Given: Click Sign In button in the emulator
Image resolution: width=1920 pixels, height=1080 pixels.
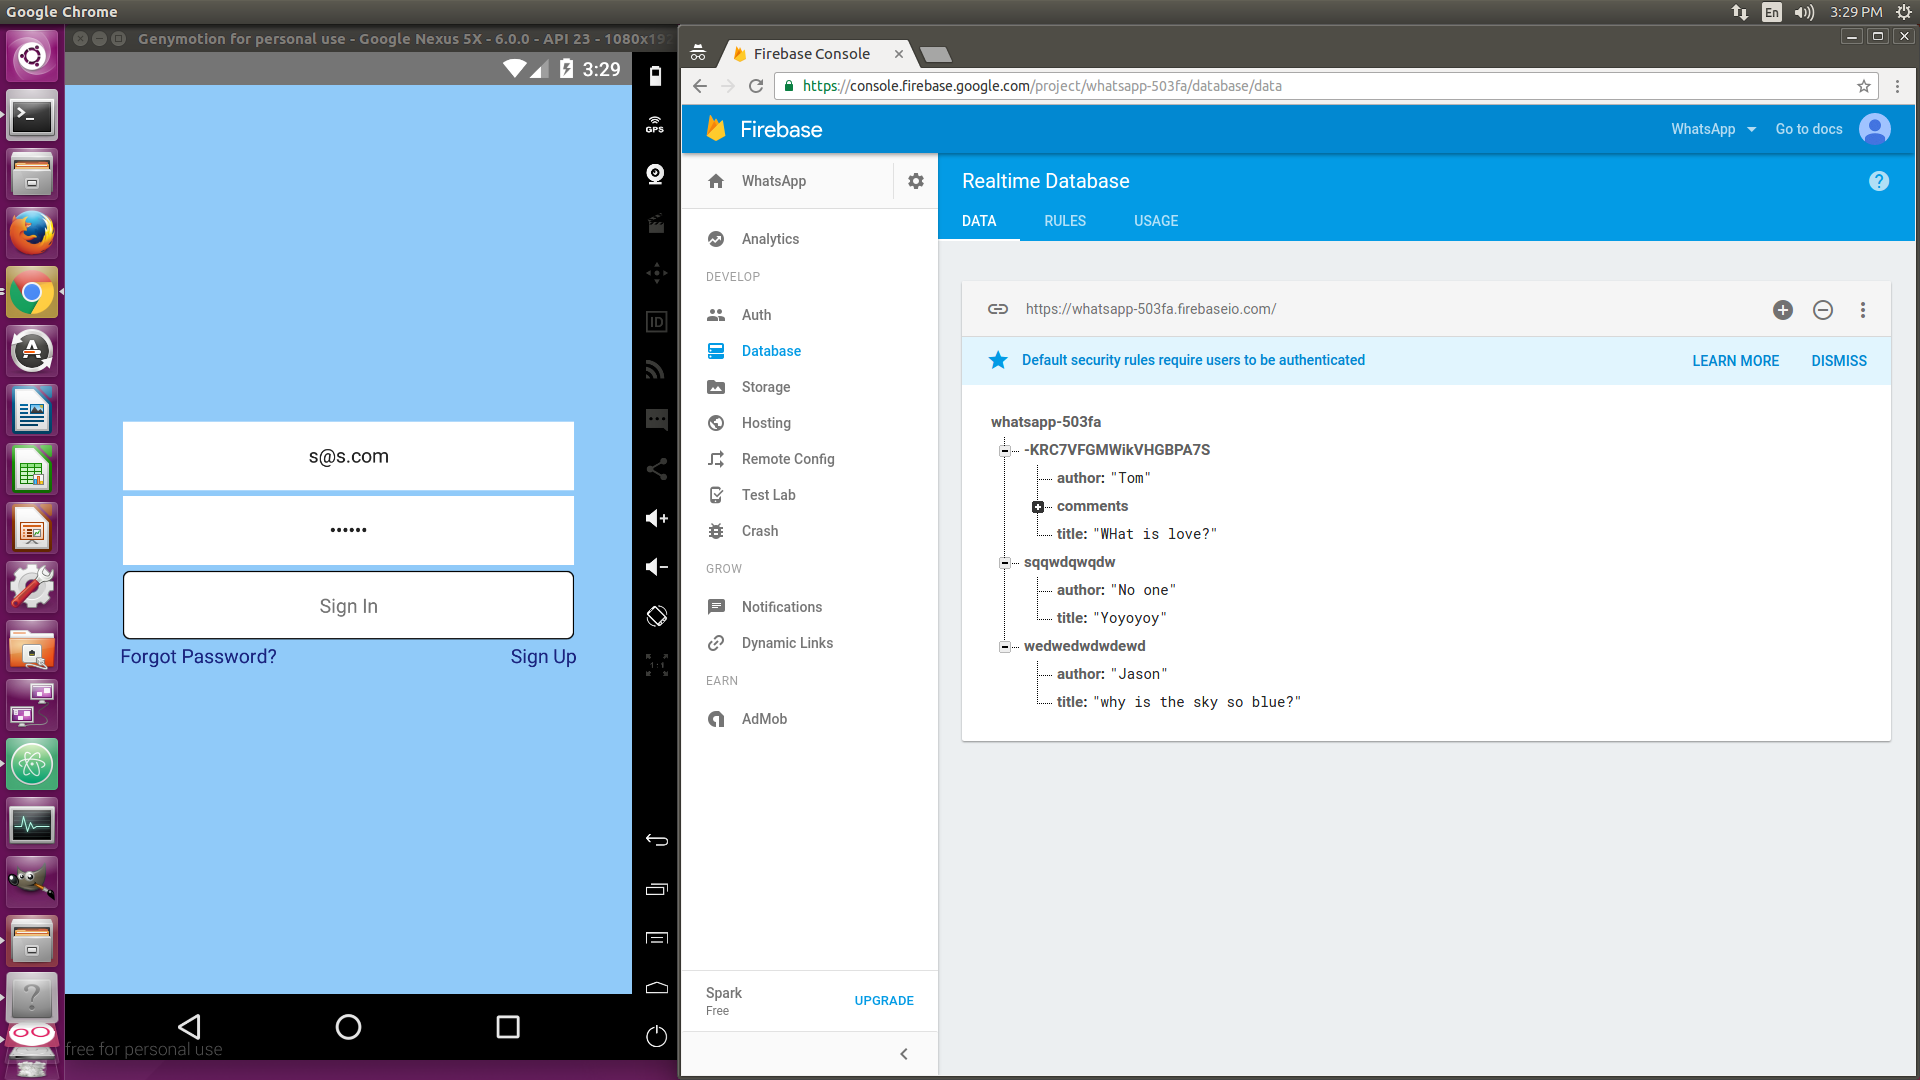Looking at the screenshot, I should pyautogui.click(x=348, y=605).
